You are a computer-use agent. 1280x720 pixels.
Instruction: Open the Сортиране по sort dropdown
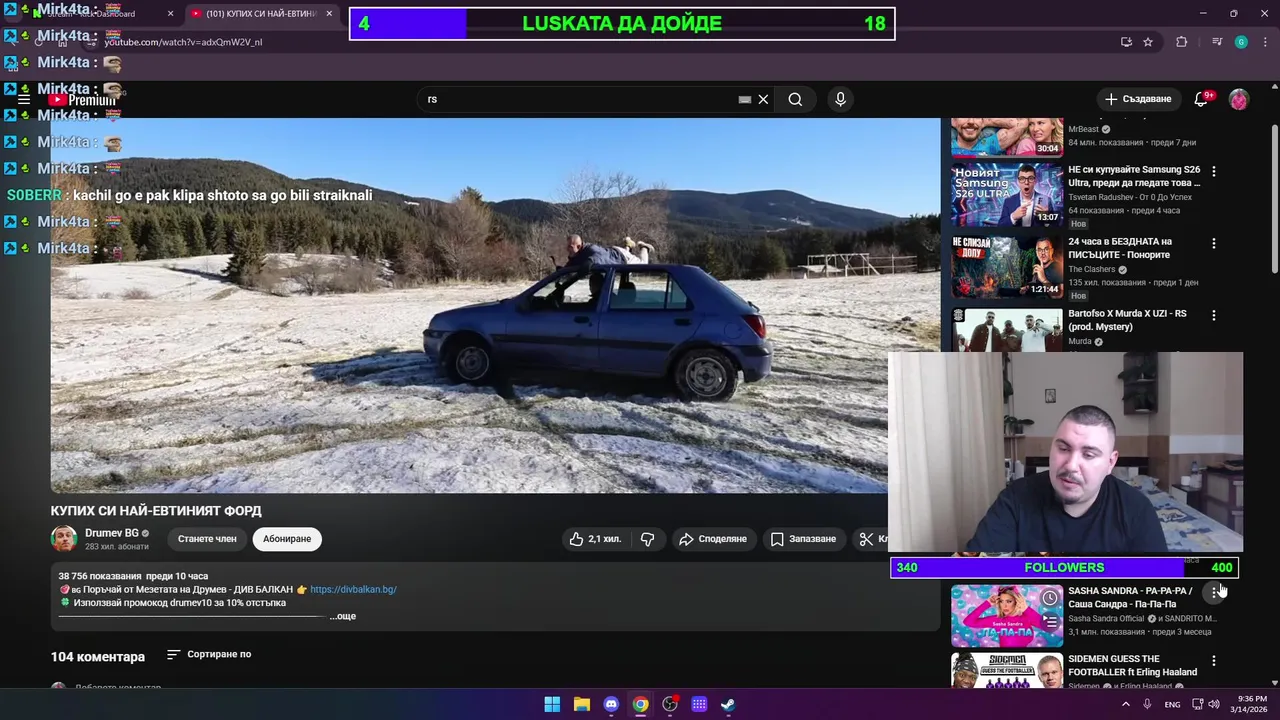click(x=209, y=654)
